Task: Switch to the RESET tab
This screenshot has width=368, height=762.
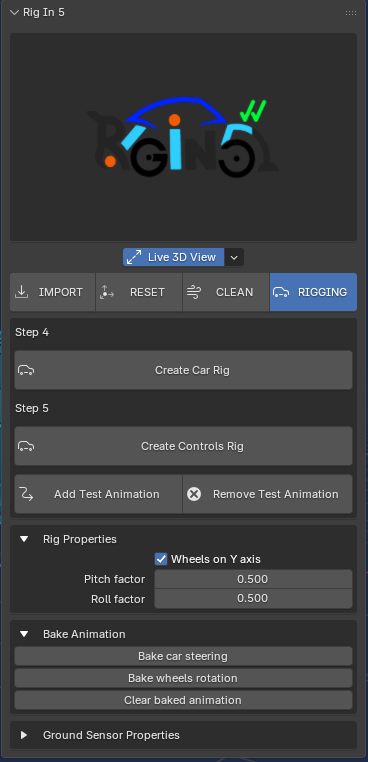Action: pos(139,292)
